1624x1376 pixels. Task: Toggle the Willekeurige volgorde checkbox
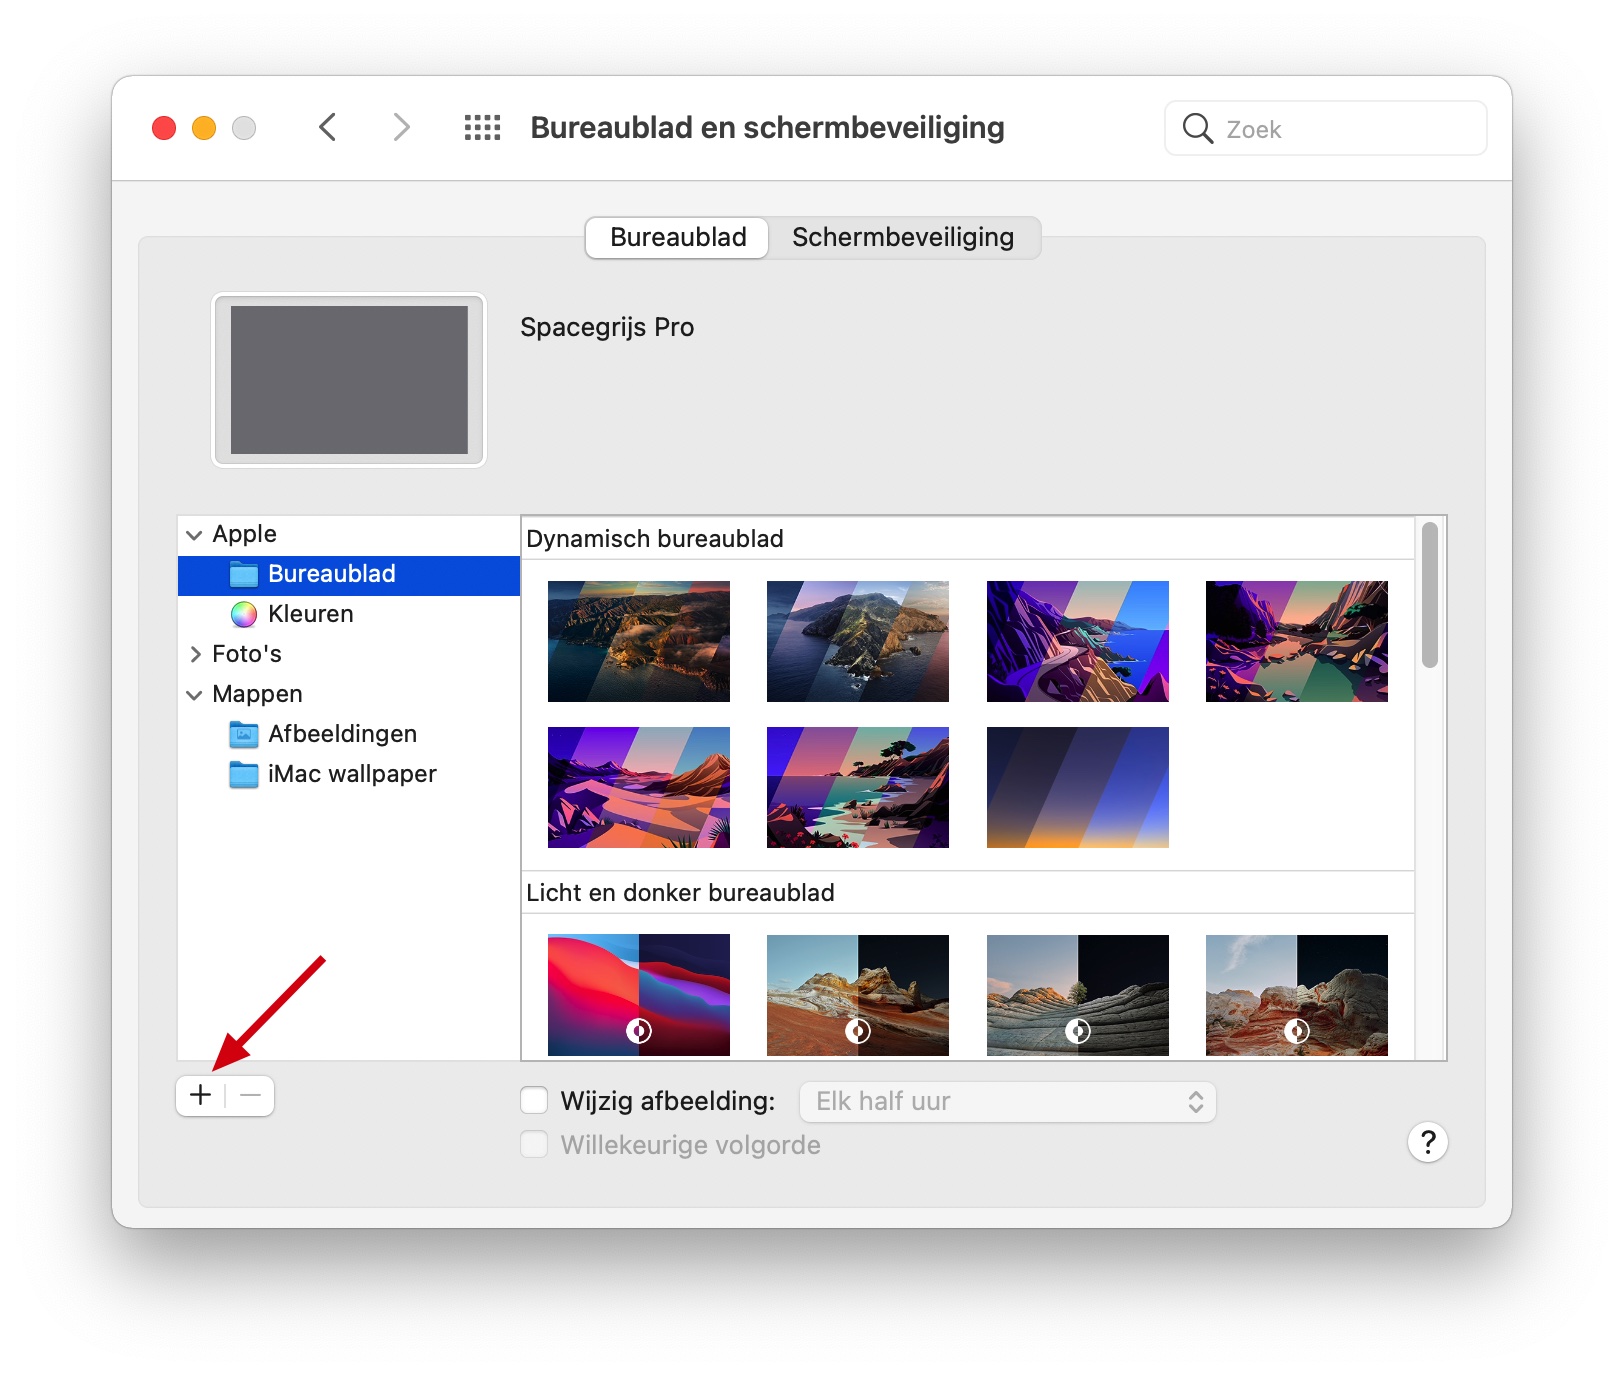pyautogui.click(x=534, y=1145)
